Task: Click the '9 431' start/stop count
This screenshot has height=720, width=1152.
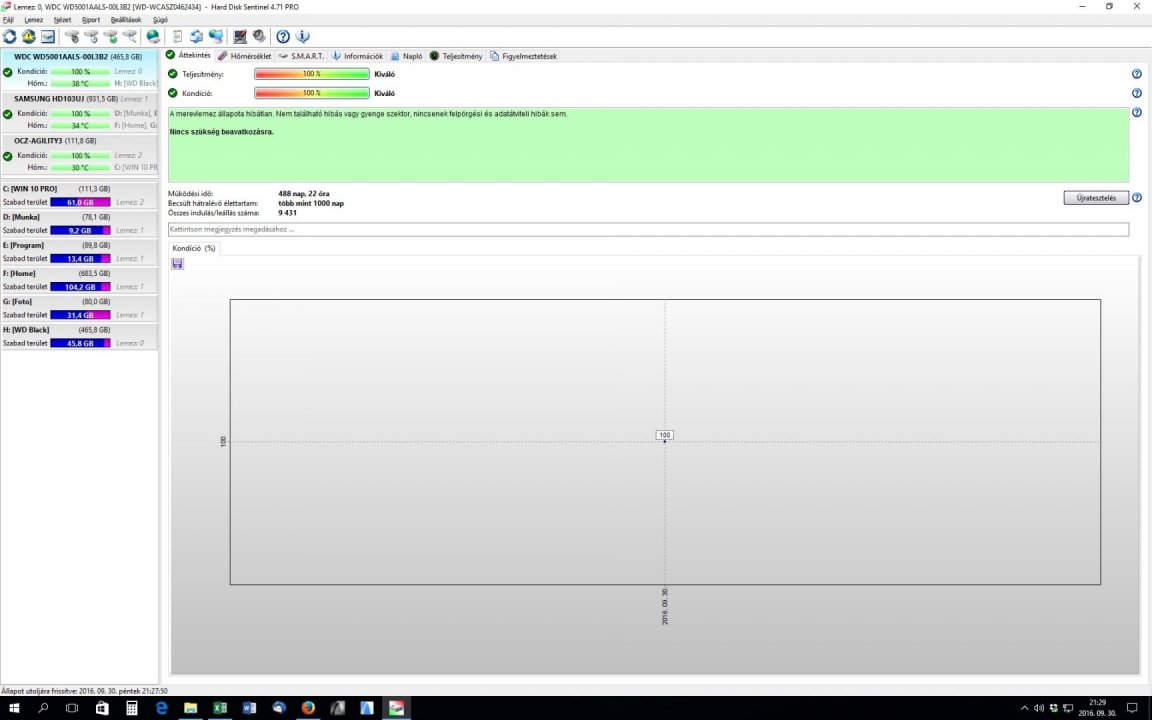Action: point(287,213)
